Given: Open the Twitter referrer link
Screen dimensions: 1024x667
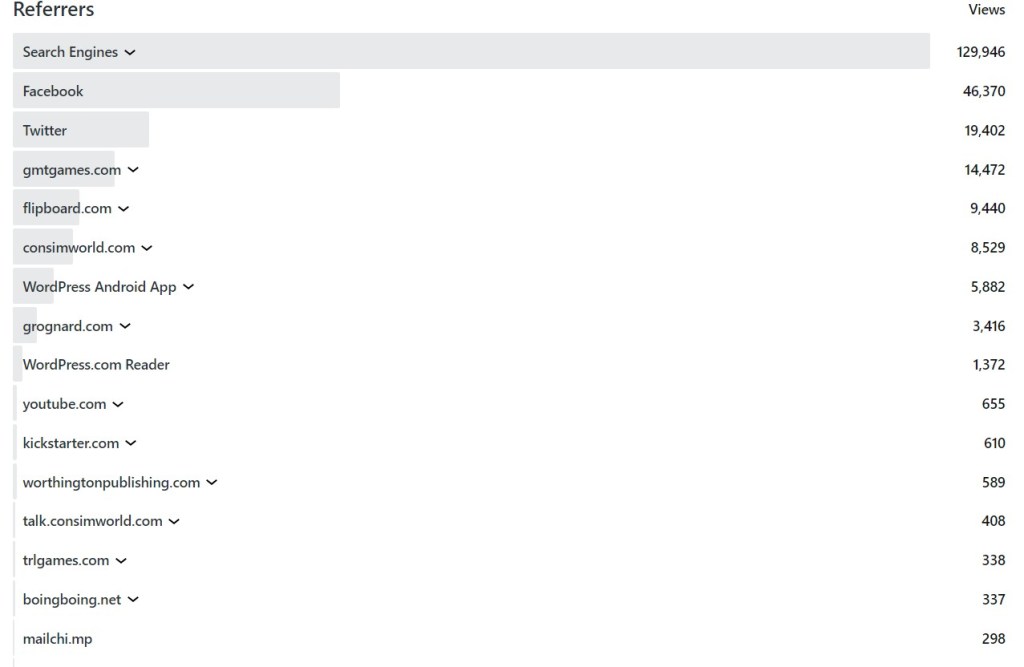Looking at the screenshot, I should (45, 130).
